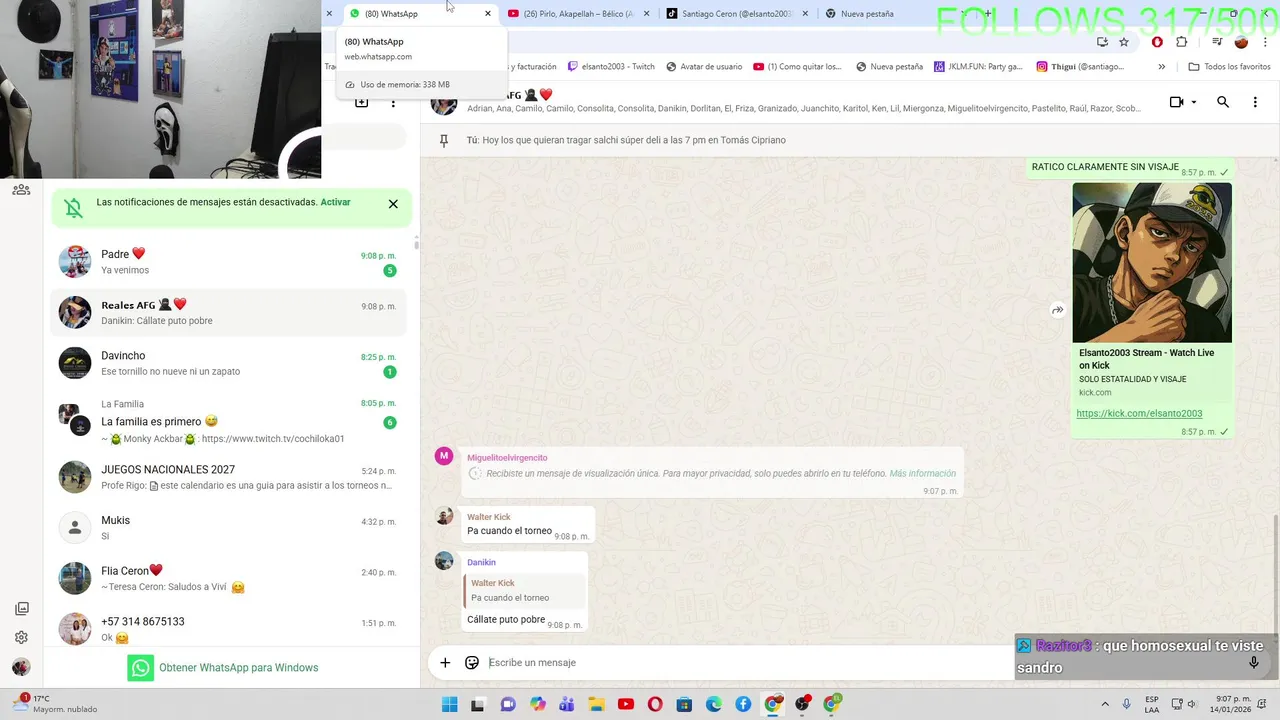
Task: Open the https://kick.com/elsanto2003 link
Action: [1139, 413]
